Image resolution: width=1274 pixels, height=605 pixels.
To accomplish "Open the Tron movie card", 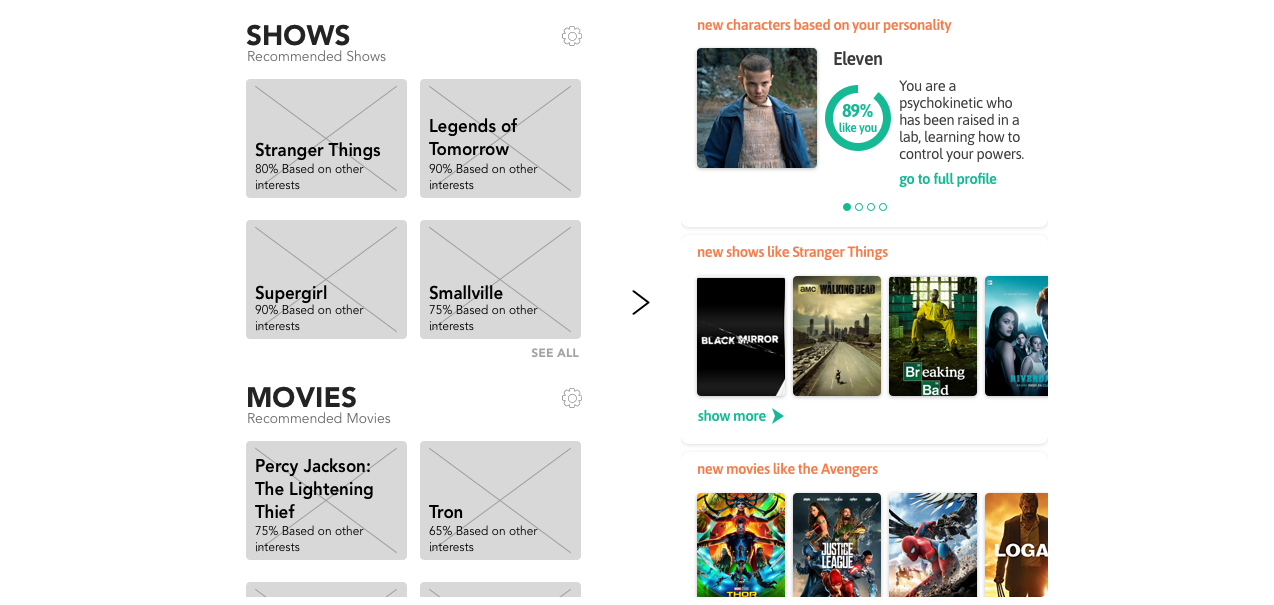I will pyautogui.click(x=500, y=500).
